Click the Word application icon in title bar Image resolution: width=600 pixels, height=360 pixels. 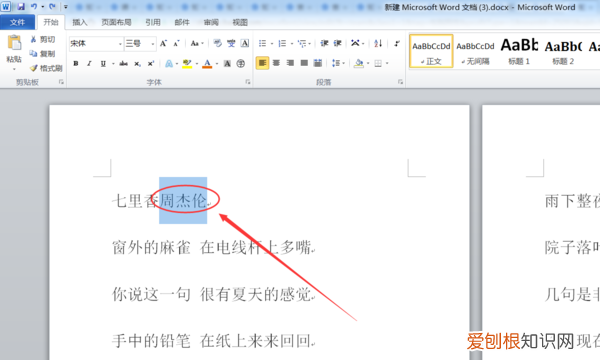(6, 7)
